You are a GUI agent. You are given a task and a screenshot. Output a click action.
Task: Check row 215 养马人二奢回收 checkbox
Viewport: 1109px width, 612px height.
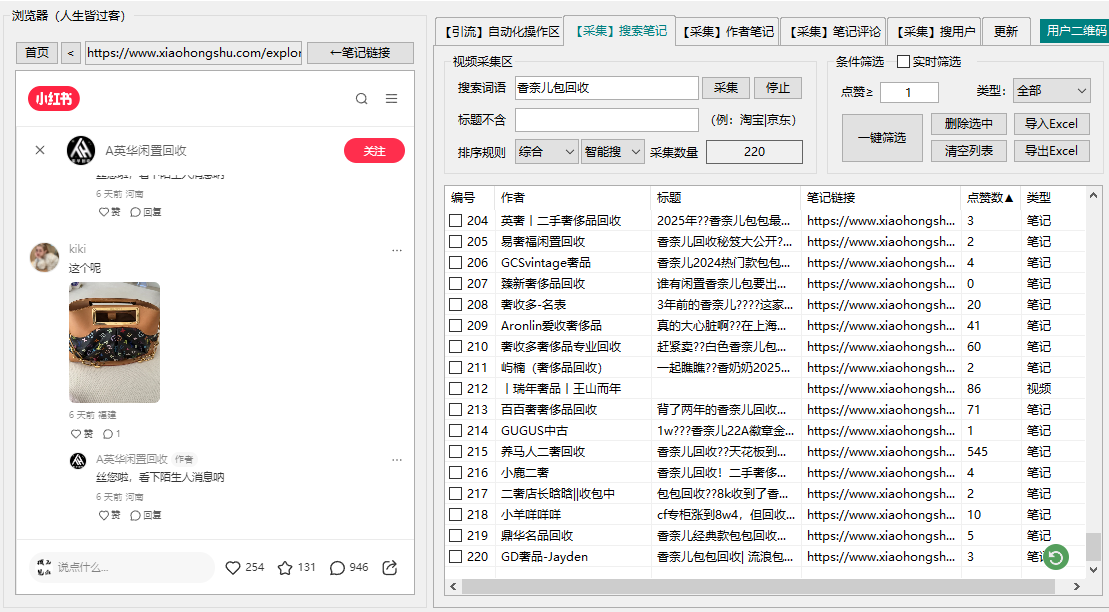[x=455, y=451]
